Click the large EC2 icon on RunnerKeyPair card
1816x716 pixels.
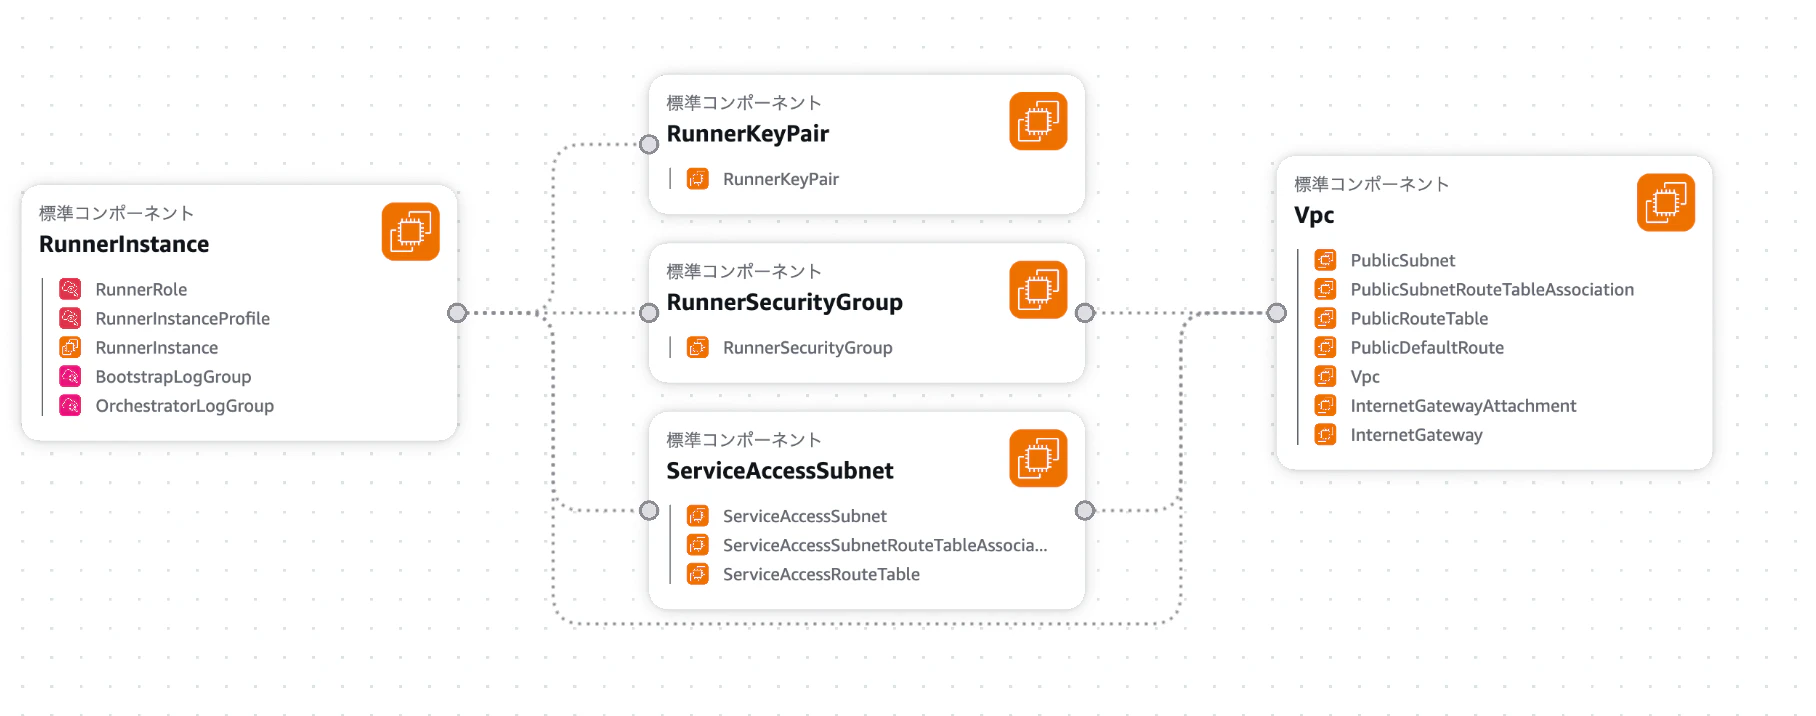[x=1038, y=121]
